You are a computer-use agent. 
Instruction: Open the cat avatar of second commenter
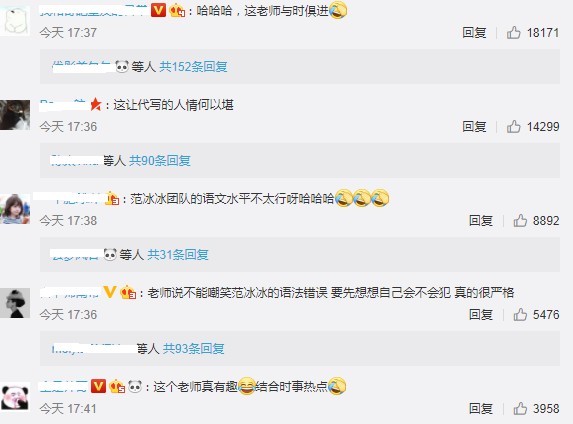coord(15,115)
